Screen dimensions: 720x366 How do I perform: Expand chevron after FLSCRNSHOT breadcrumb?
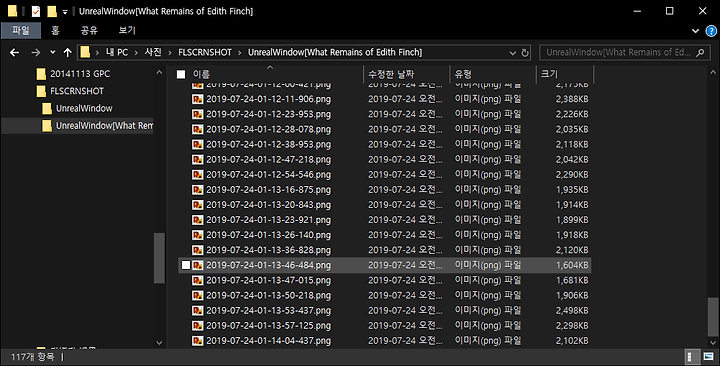240,52
